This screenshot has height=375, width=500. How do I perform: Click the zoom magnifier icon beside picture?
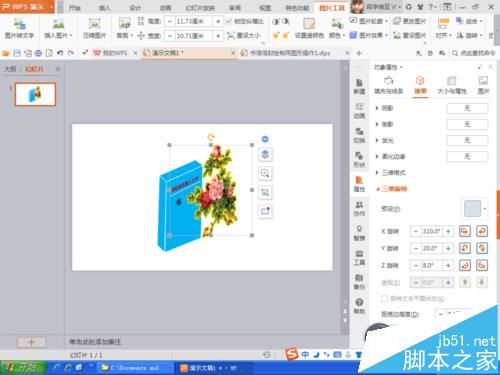265,173
